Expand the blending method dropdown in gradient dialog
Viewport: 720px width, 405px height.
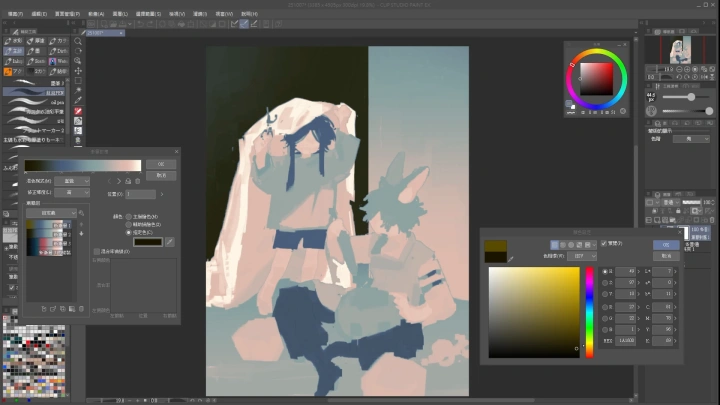pos(70,181)
